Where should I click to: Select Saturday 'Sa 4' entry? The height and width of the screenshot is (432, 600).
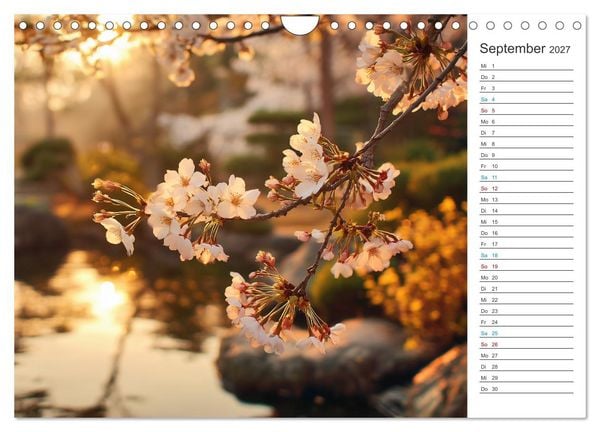[527, 99]
